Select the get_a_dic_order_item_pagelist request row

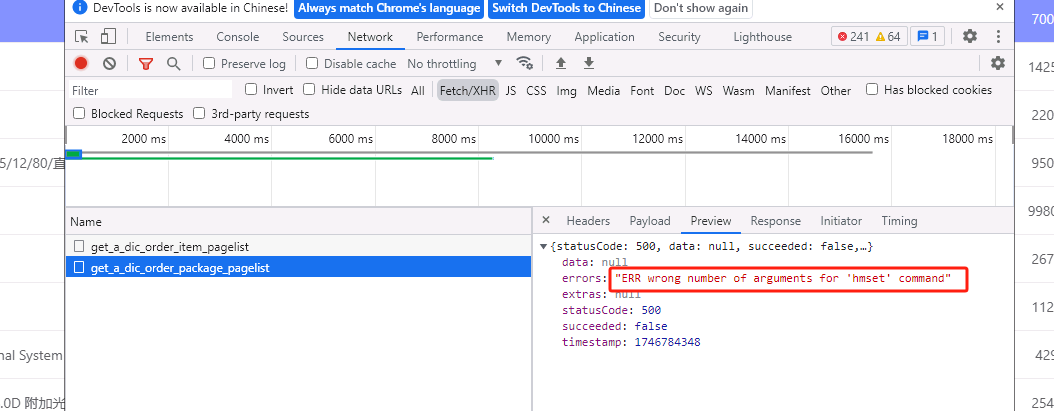coord(298,246)
